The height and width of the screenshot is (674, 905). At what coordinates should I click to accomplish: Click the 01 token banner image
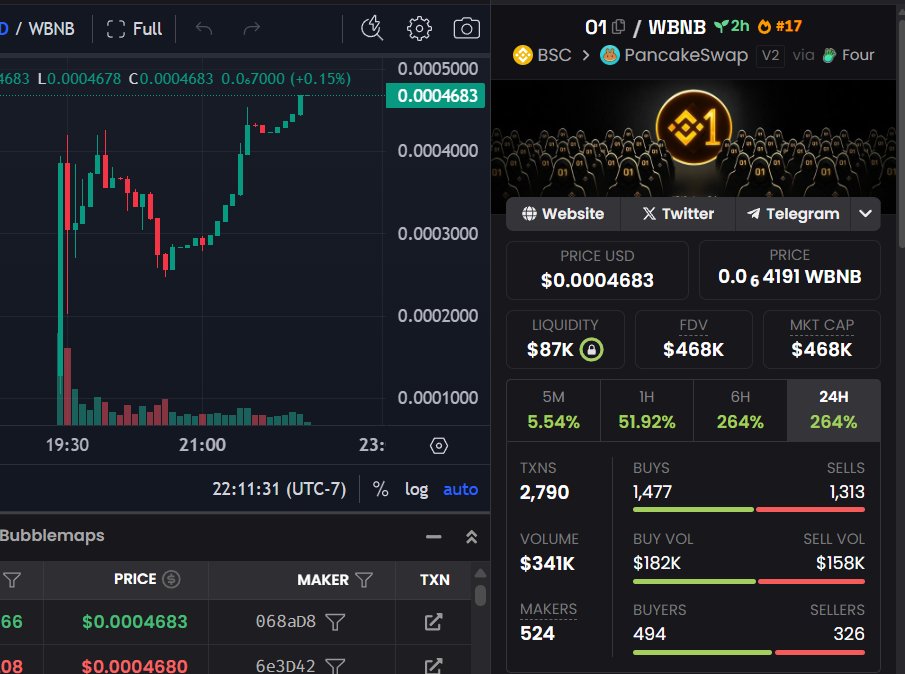pos(694,138)
